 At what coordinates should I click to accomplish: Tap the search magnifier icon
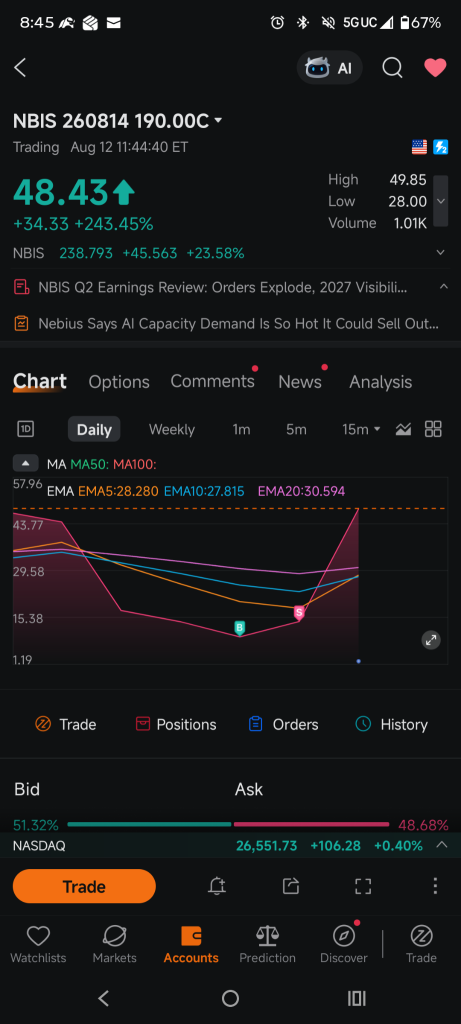(392, 67)
